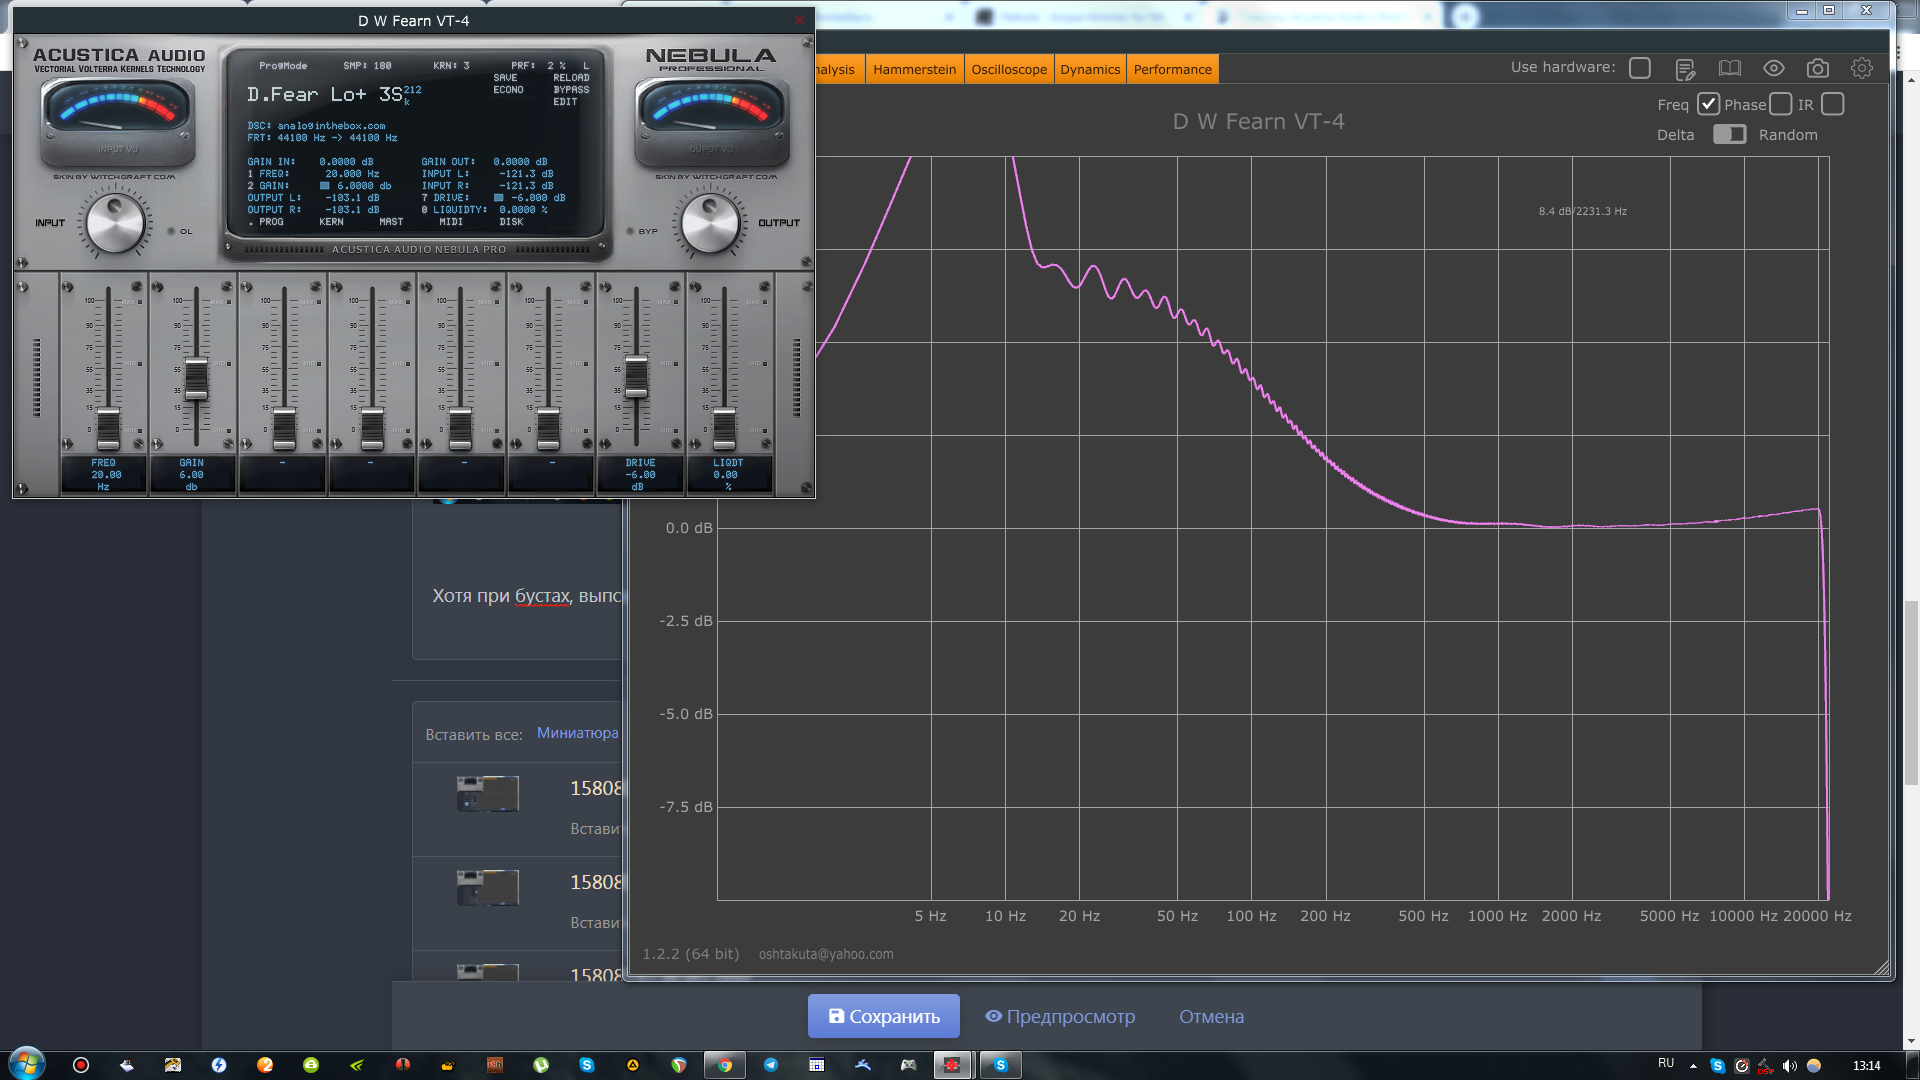Click the Сохранить save button
The height and width of the screenshot is (1080, 1920).
pyautogui.click(x=884, y=1016)
